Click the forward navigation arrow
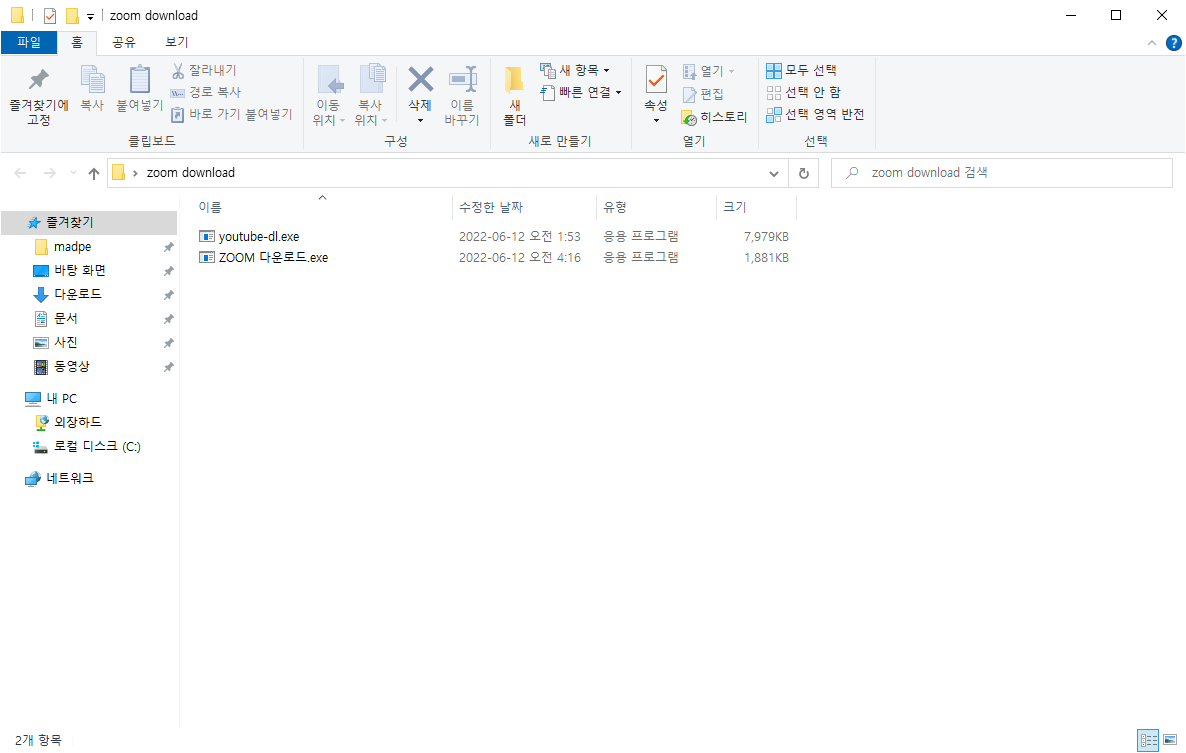The height and width of the screenshot is (753, 1186). [49, 173]
